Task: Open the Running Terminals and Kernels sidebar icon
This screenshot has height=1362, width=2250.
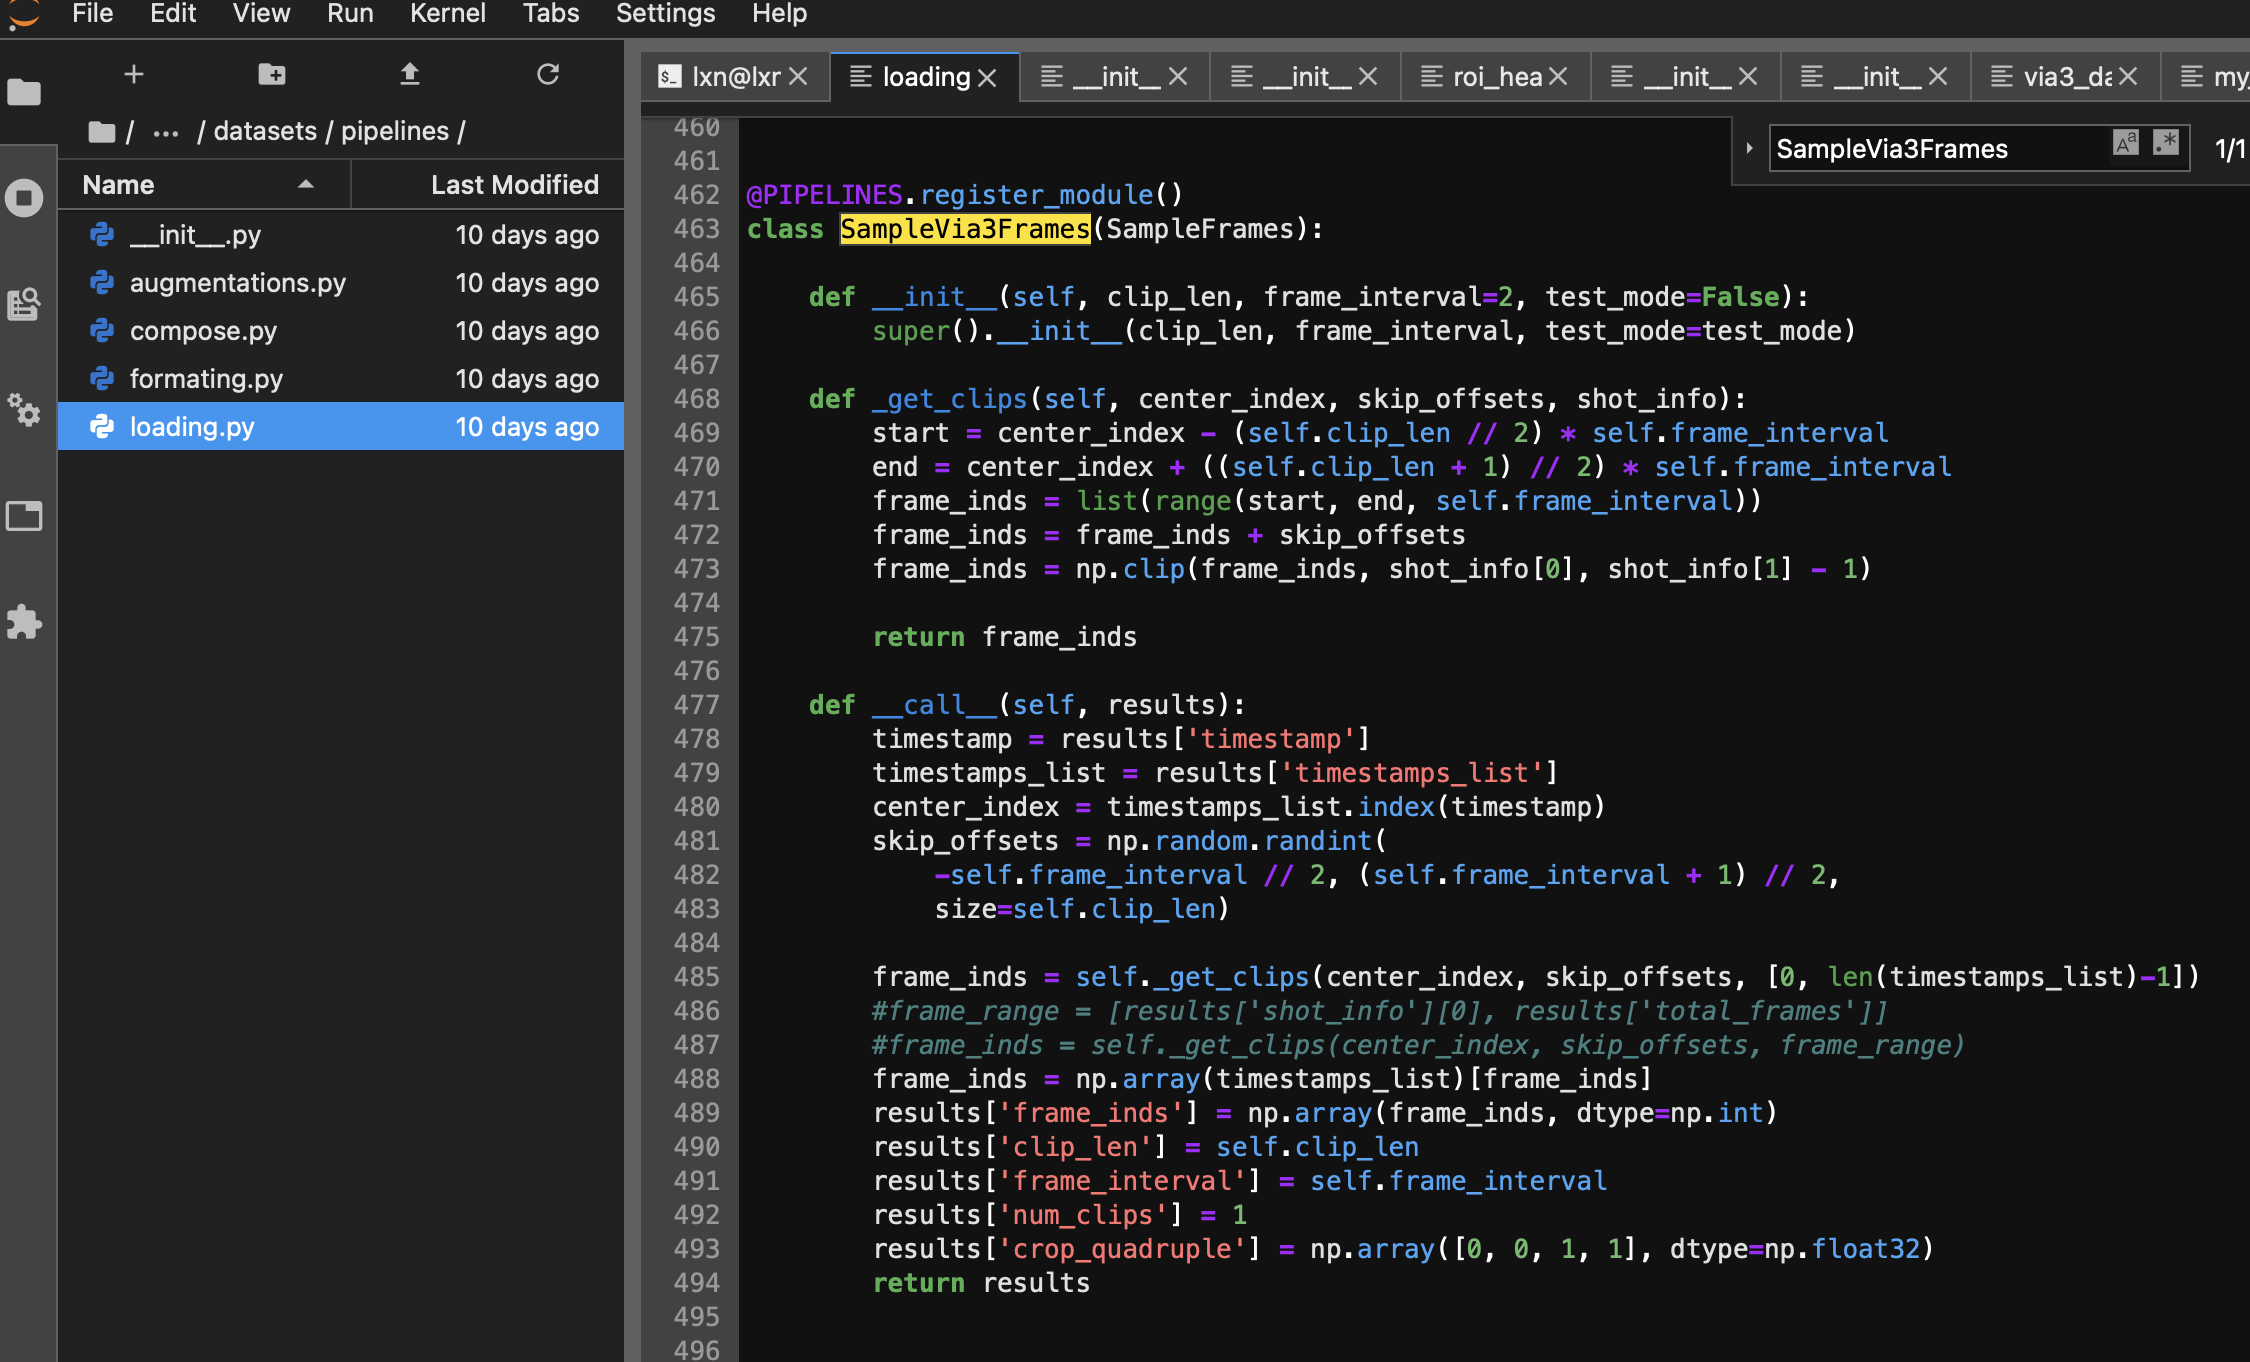Action: [24, 197]
